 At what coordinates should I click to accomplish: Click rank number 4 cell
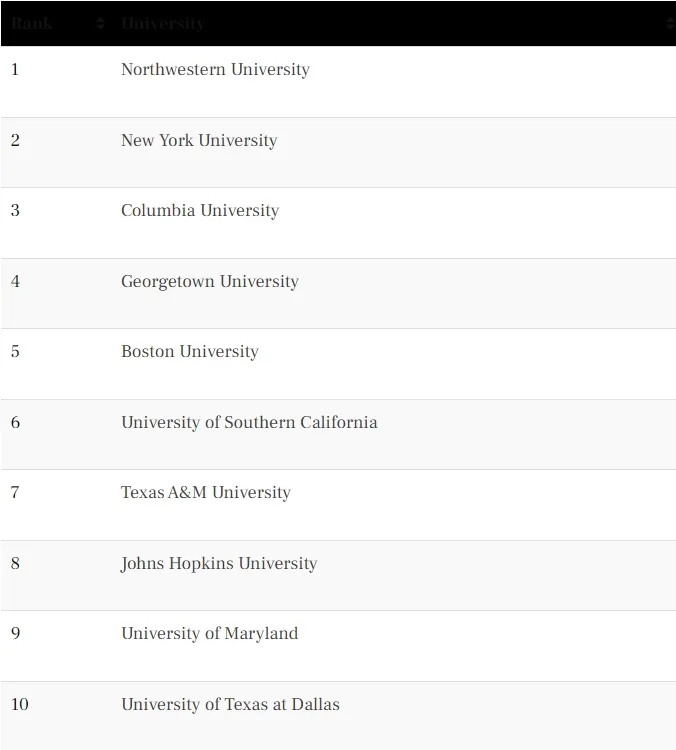coord(15,281)
